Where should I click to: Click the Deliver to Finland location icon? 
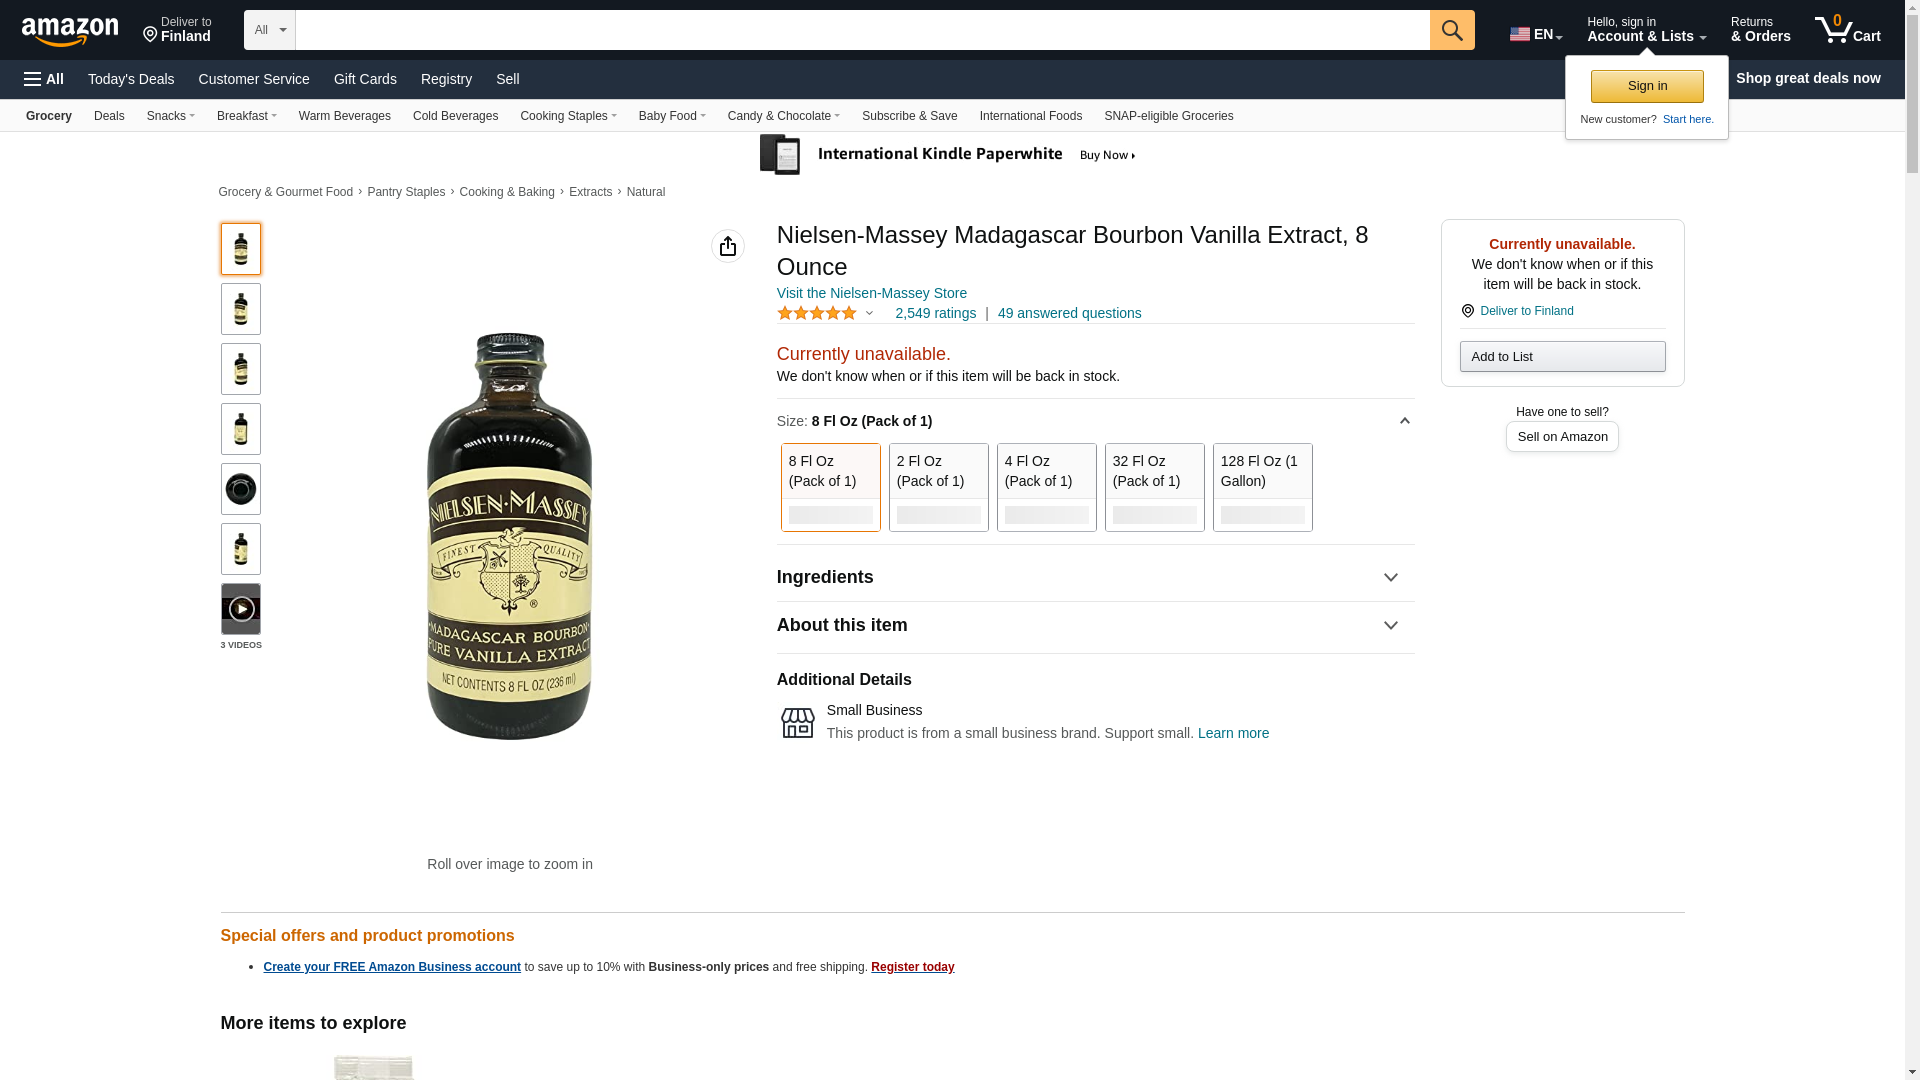click(x=1468, y=311)
